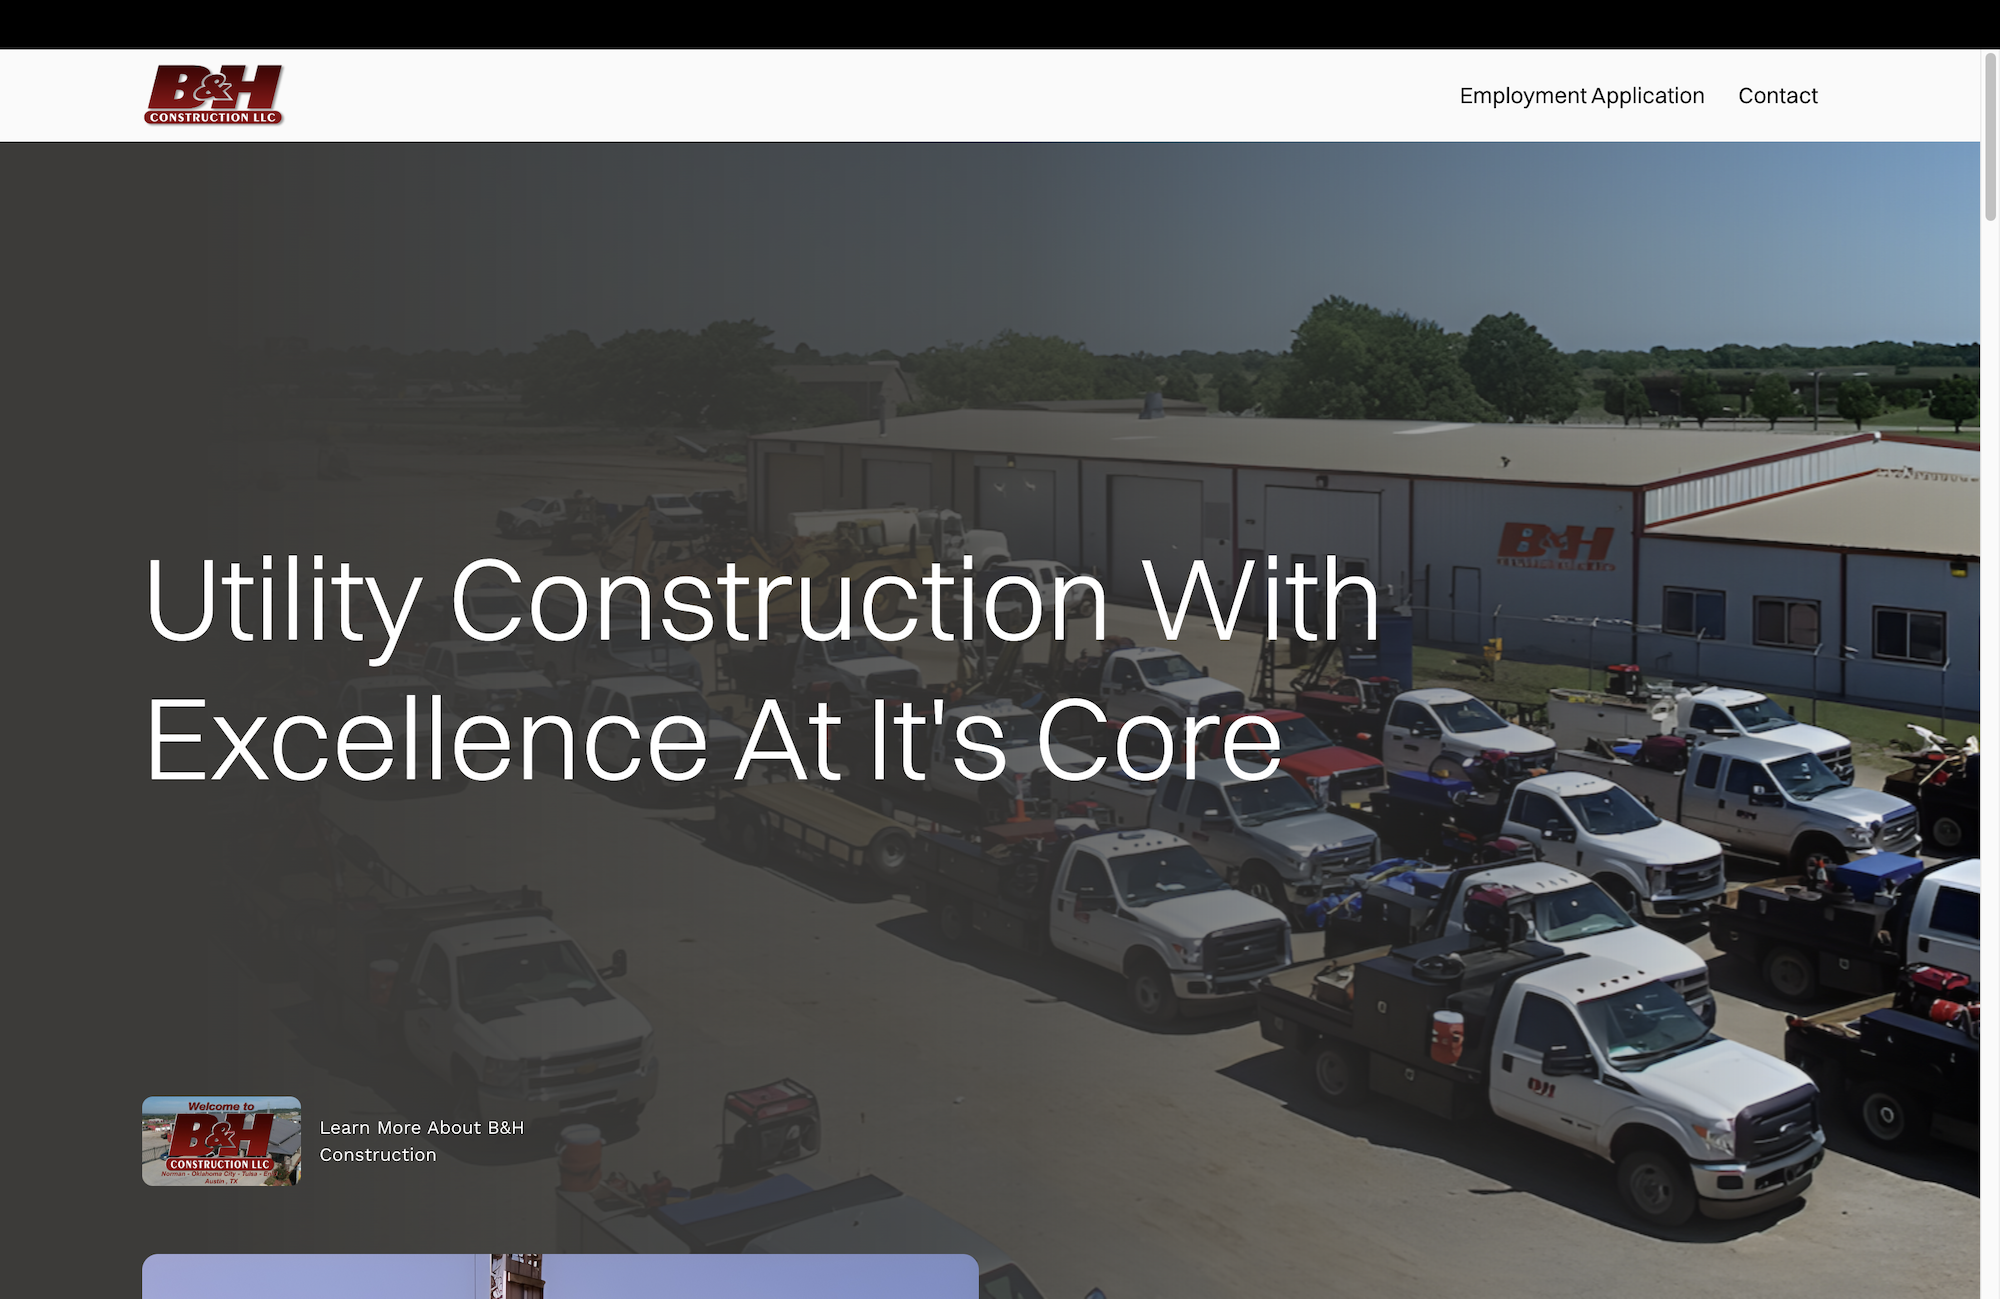Click the scrollbar track below the thumb

click(1990, 760)
